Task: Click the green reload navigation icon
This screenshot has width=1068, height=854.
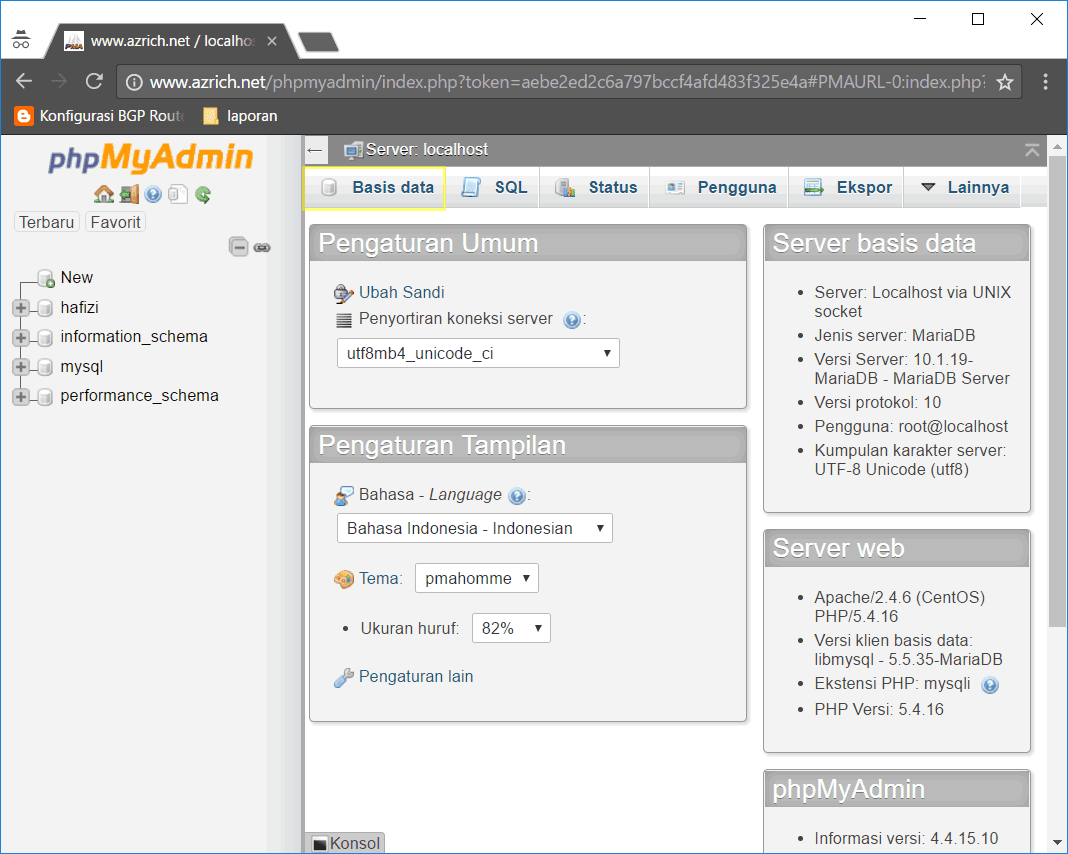Action: click(203, 194)
